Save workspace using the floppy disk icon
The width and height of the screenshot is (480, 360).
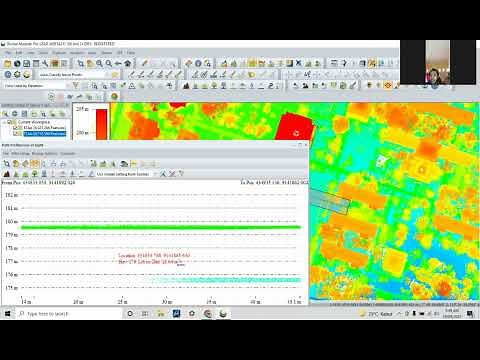26,63
